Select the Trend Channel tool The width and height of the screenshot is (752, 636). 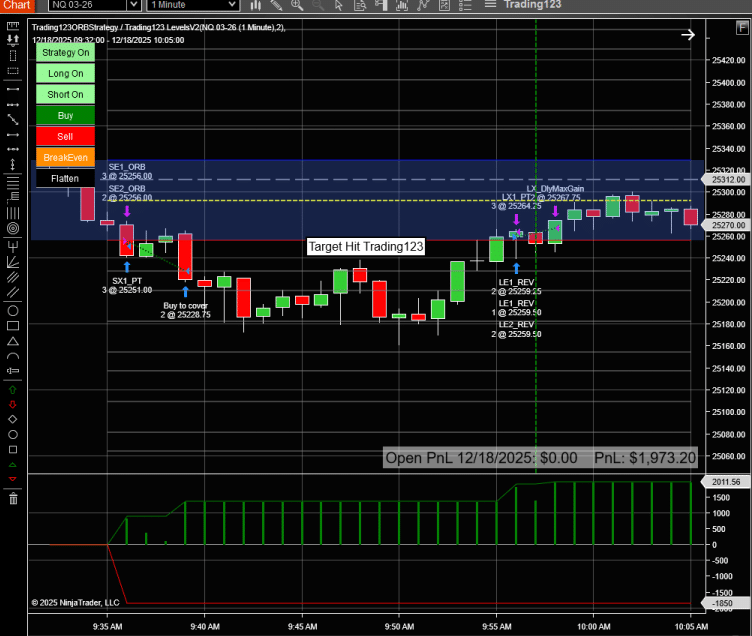point(13,292)
